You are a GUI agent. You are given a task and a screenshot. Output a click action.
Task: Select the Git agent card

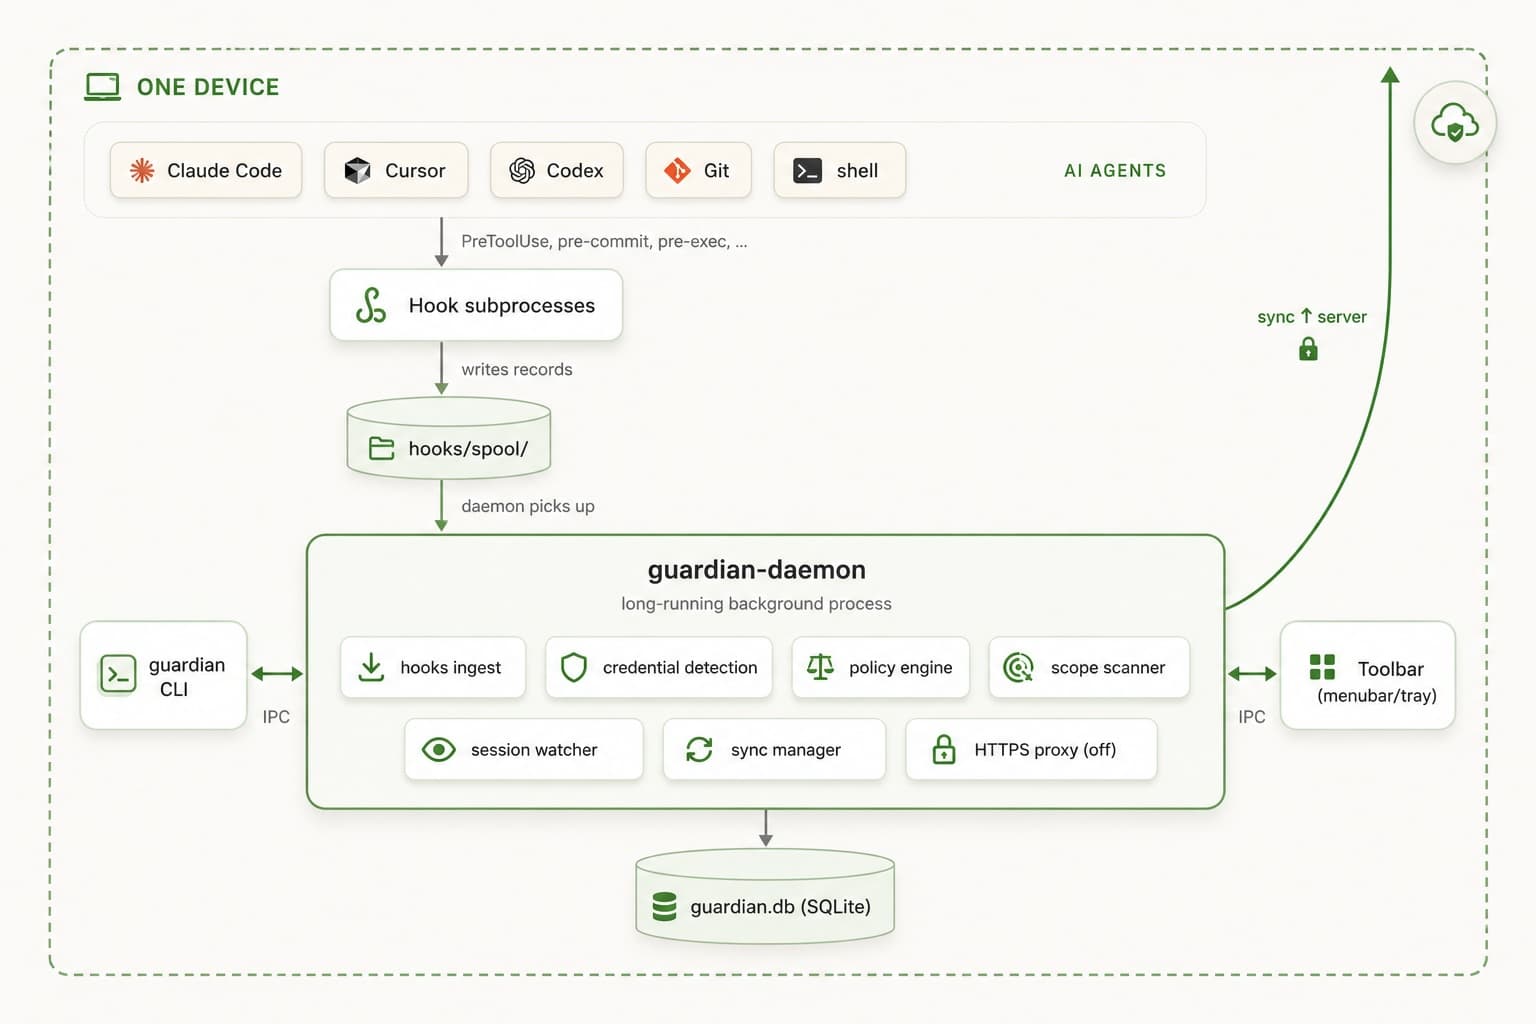[698, 170]
